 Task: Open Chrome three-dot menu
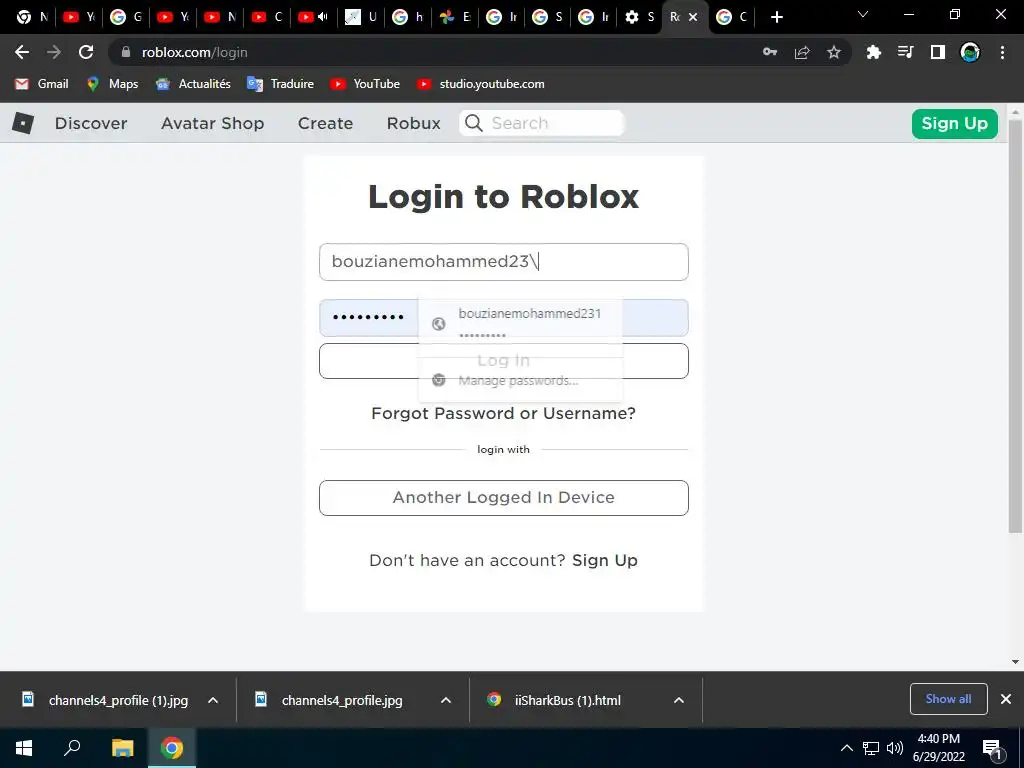click(x=1002, y=52)
